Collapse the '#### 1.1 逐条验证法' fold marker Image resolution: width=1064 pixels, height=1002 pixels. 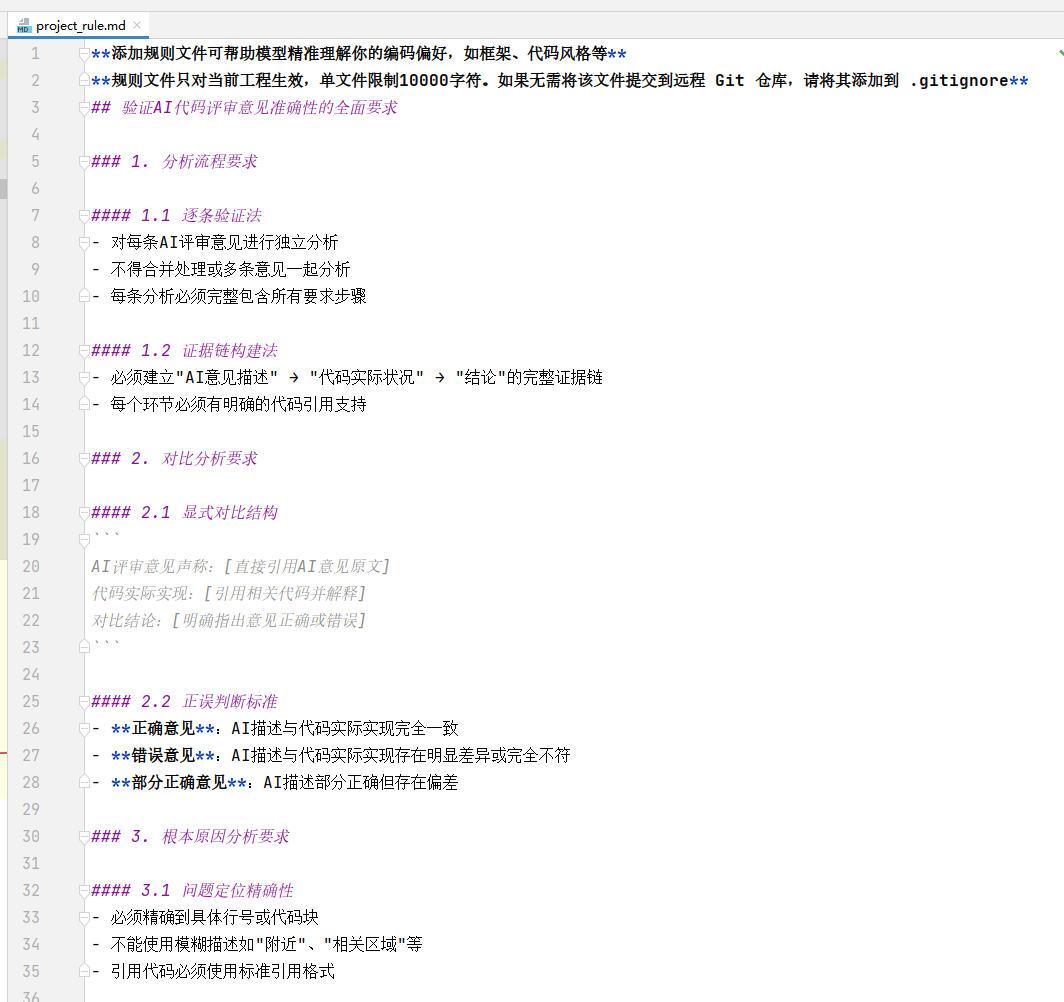tap(84, 216)
